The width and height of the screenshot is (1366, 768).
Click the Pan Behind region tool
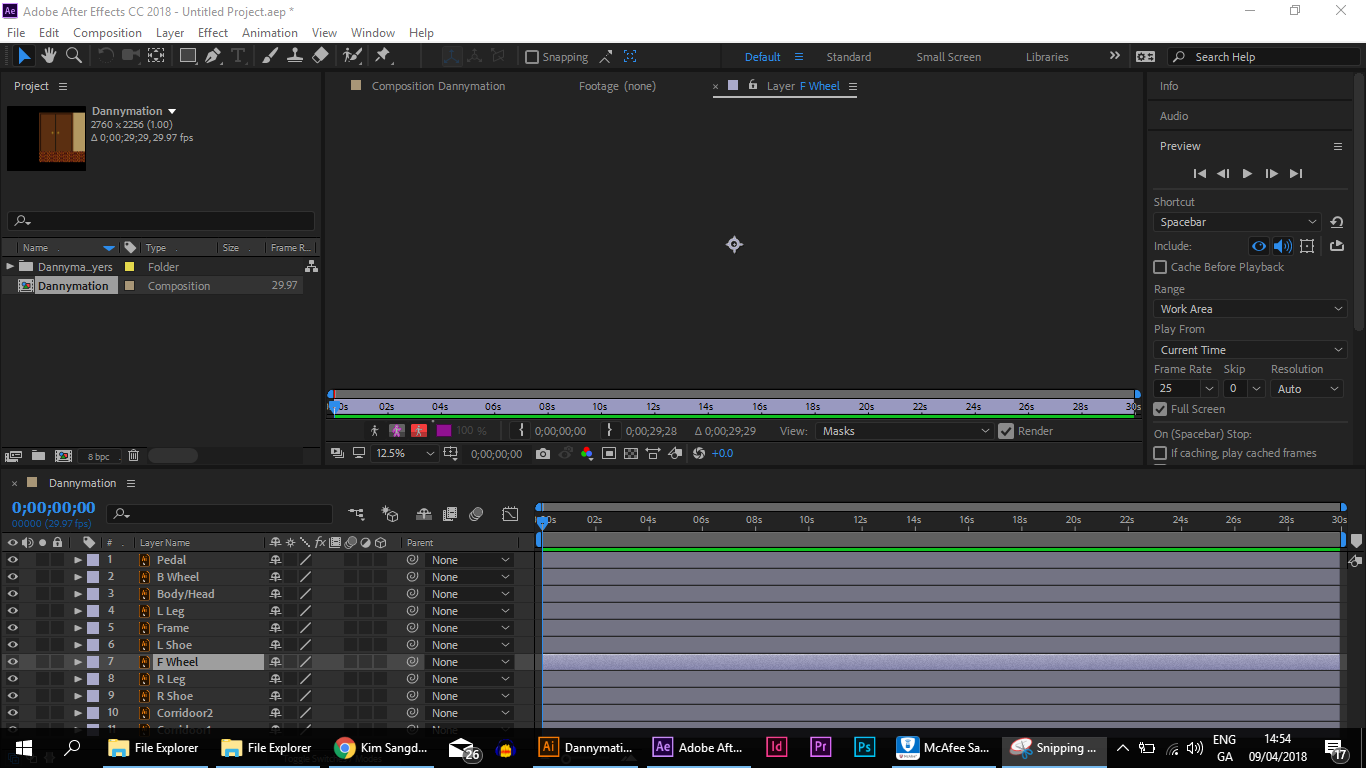pos(157,56)
